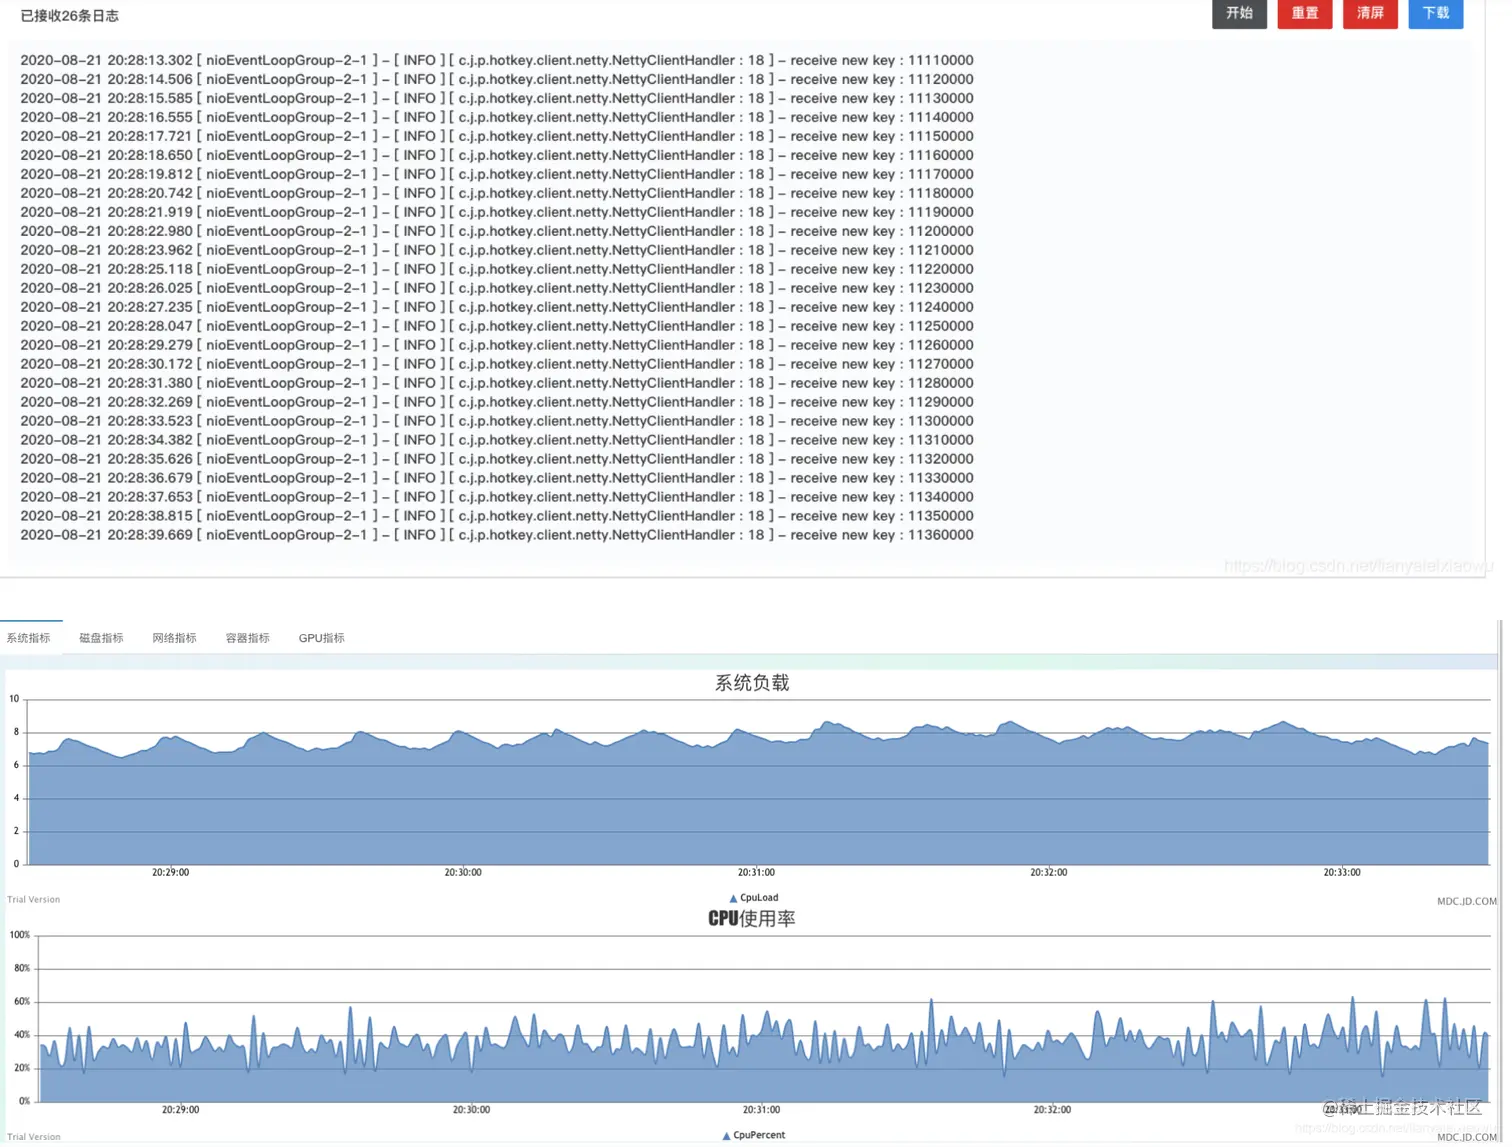Download logs with the blue 下载 button
Viewport: 1512px width, 1147px height.
click(1436, 13)
